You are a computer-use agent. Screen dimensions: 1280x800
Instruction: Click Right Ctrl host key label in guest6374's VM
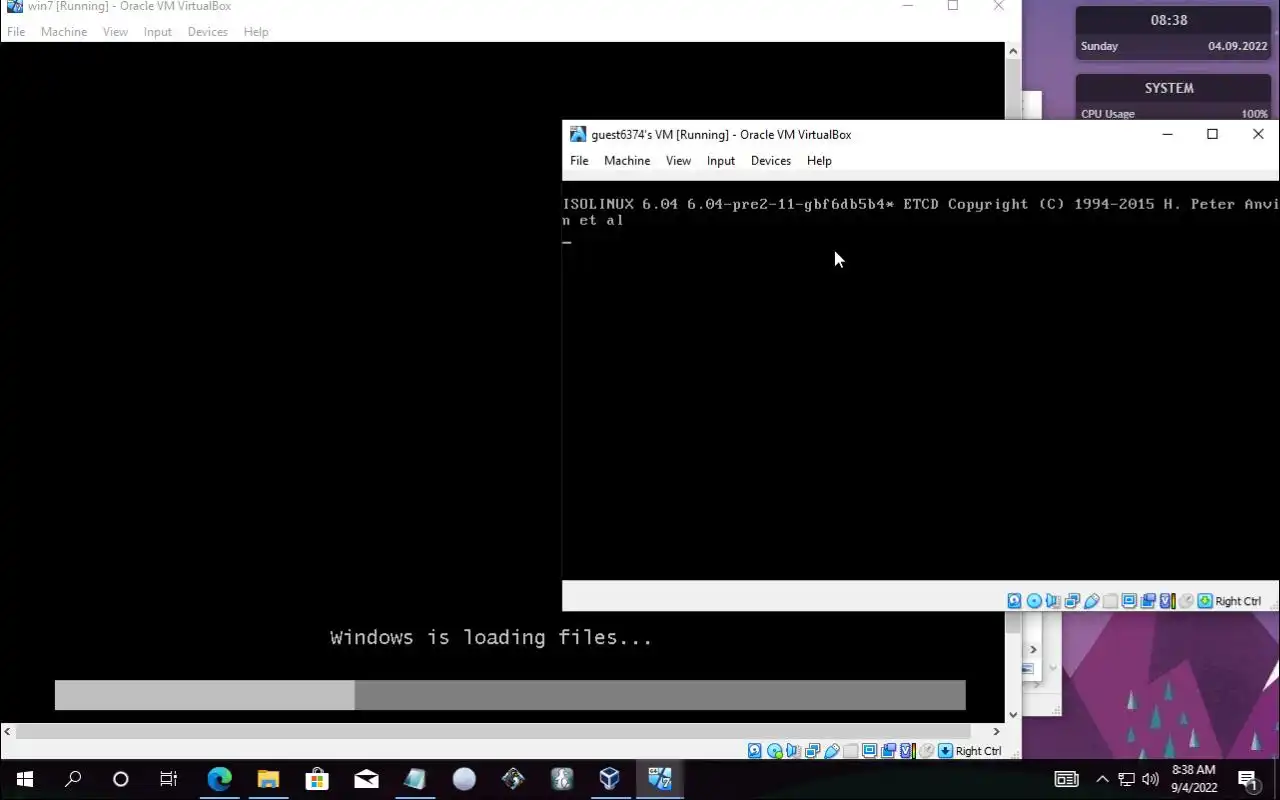click(x=1238, y=601)
